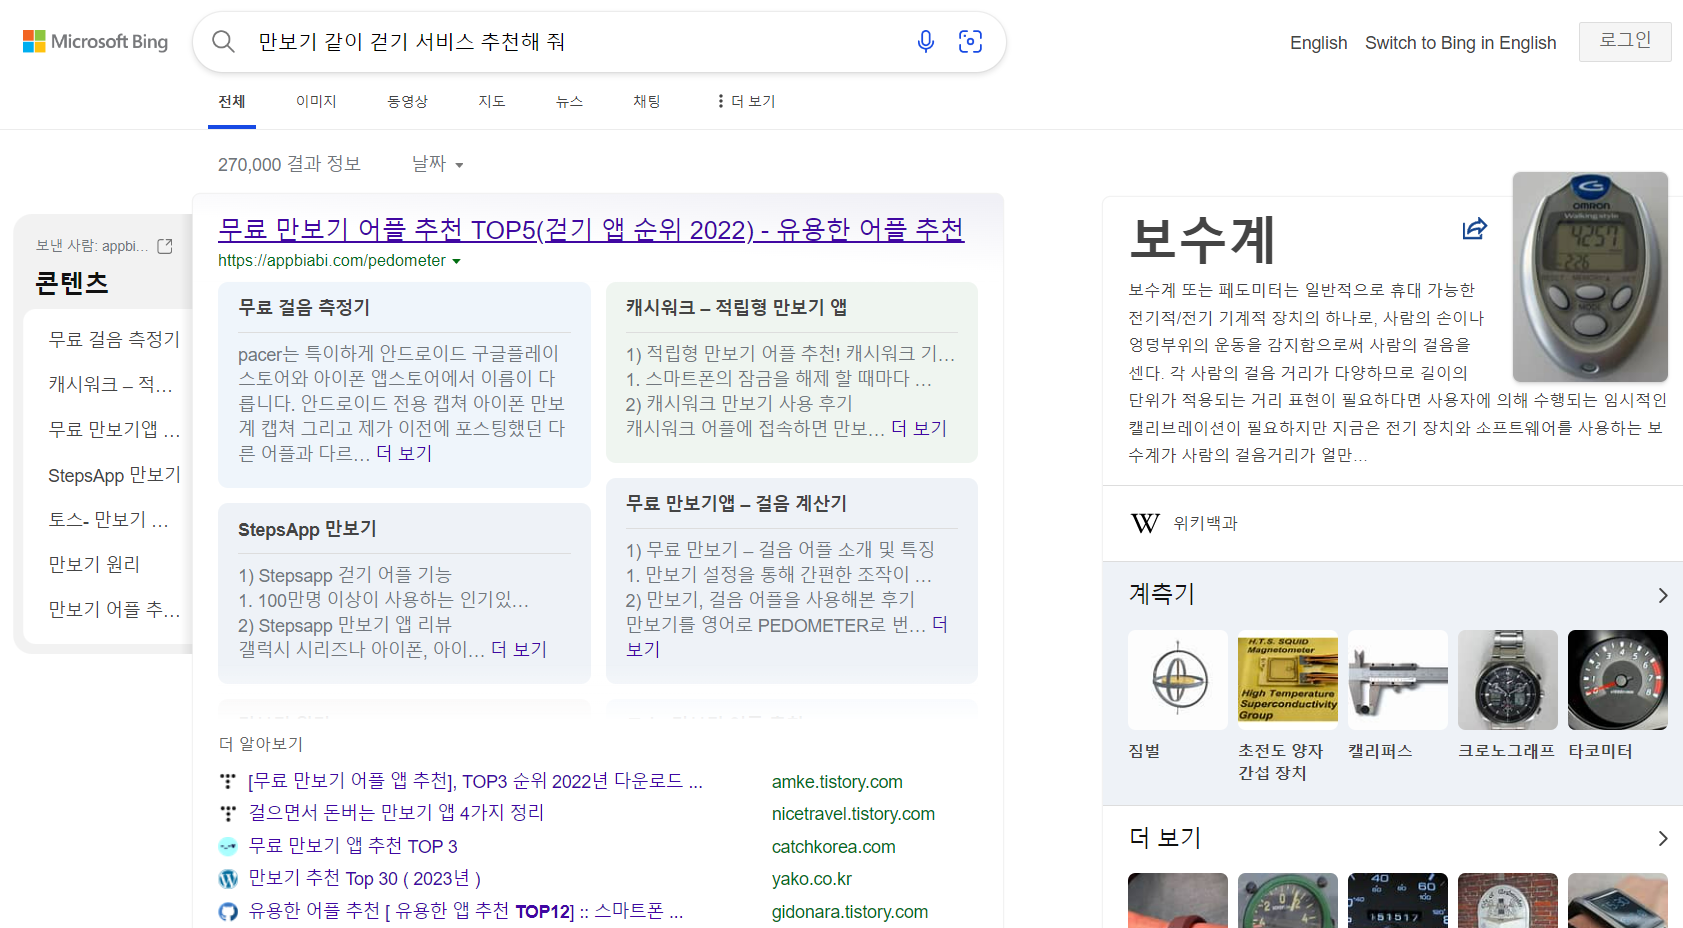
Task: Open the 뉴스 tab
Action: click(x=569, y=101)
